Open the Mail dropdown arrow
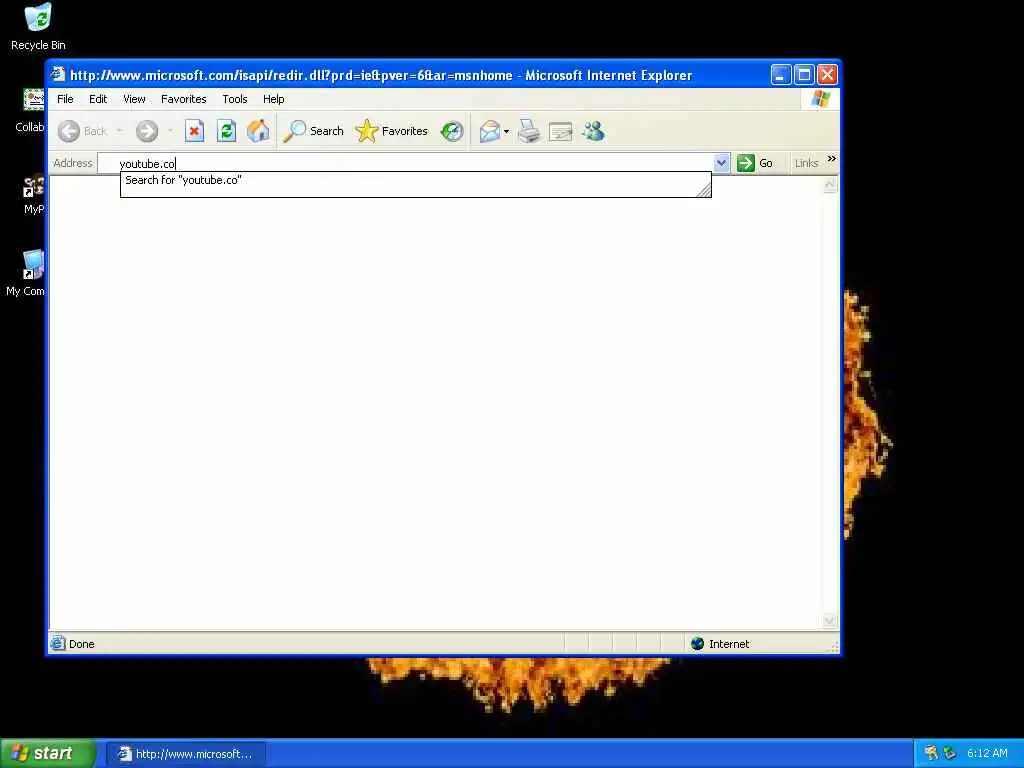The width and height of the screenshot is (1024, 768). [x=506, y=131]
